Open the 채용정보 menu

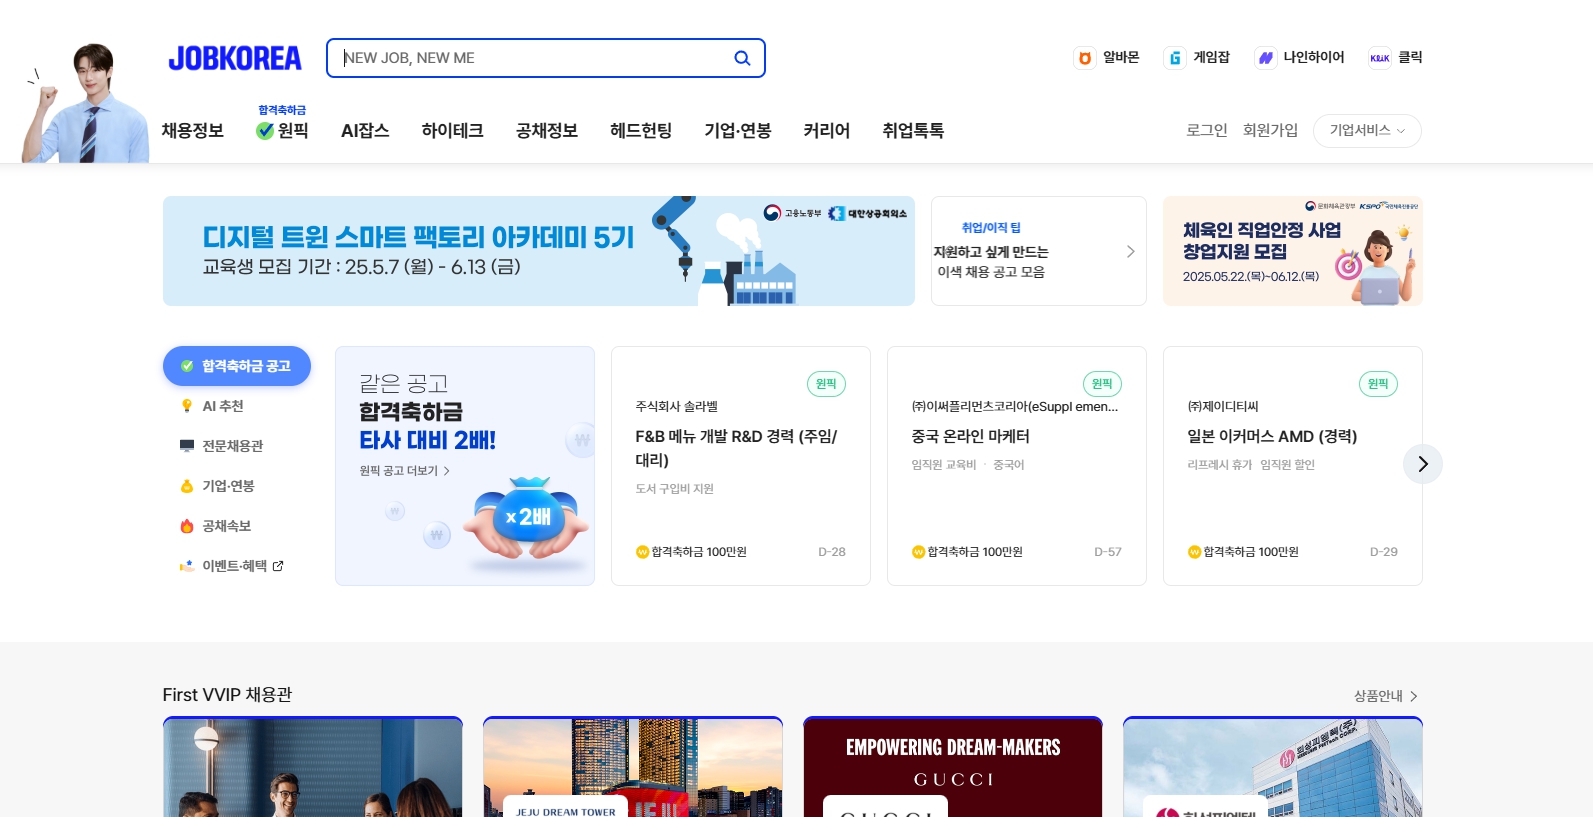pos(193,131)
